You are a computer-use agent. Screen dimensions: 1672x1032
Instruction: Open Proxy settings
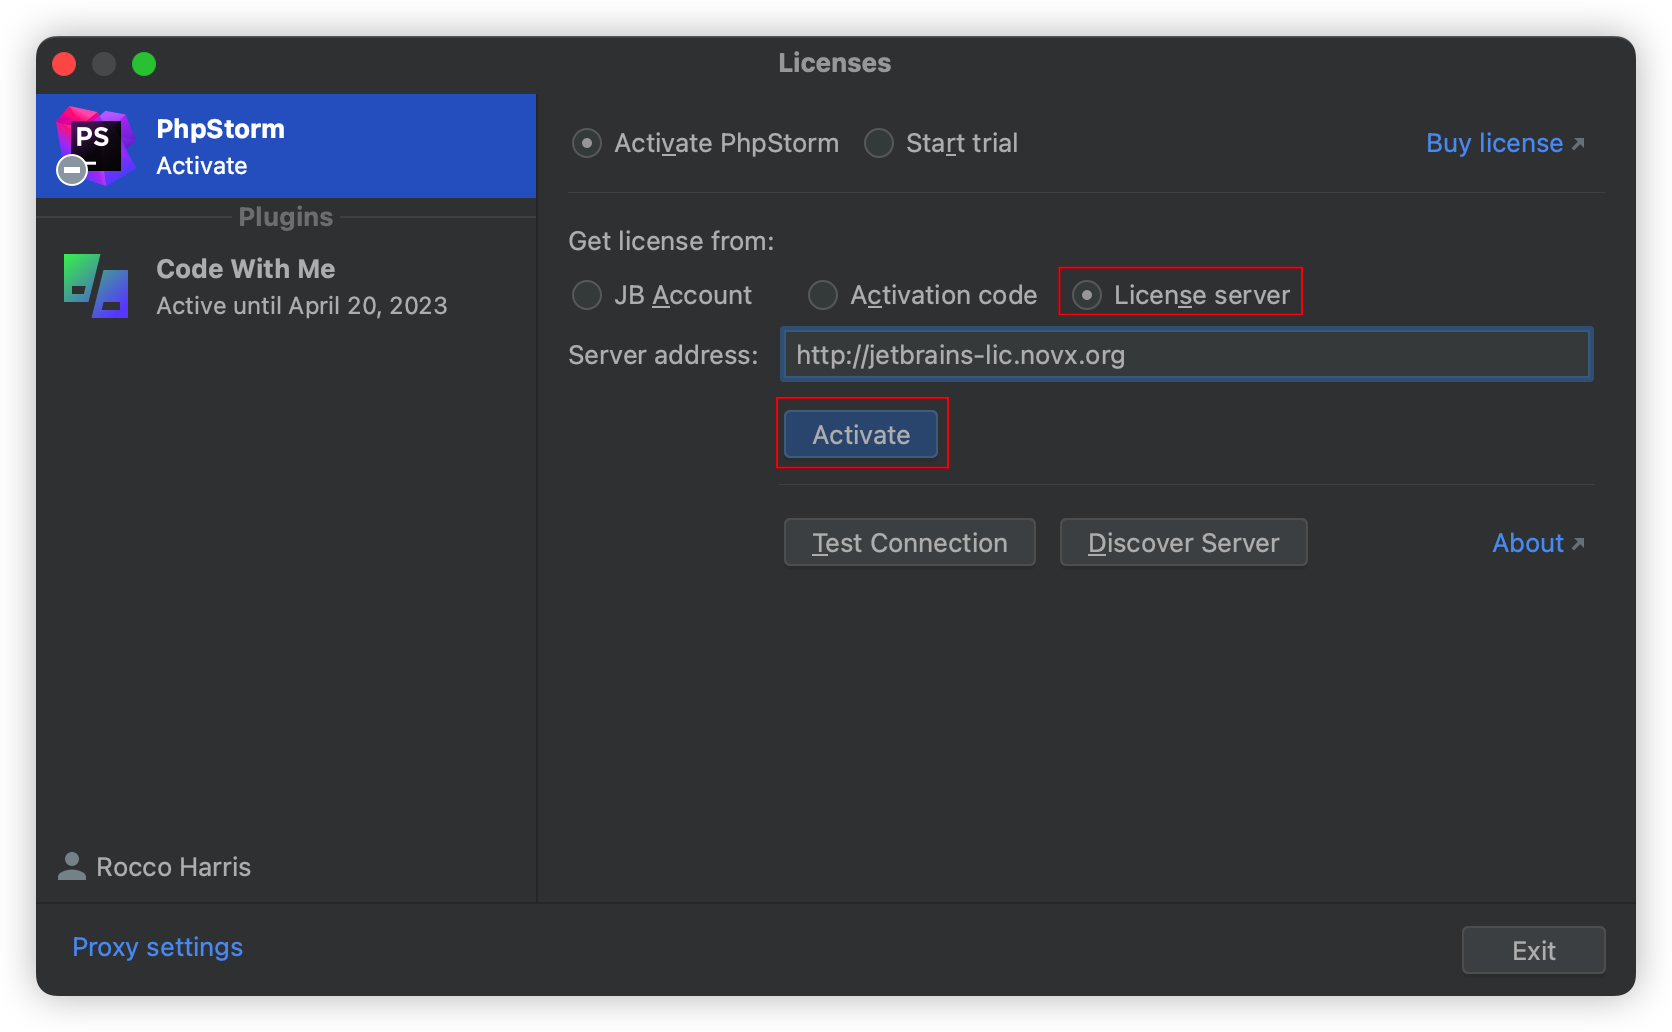point(158,947)
